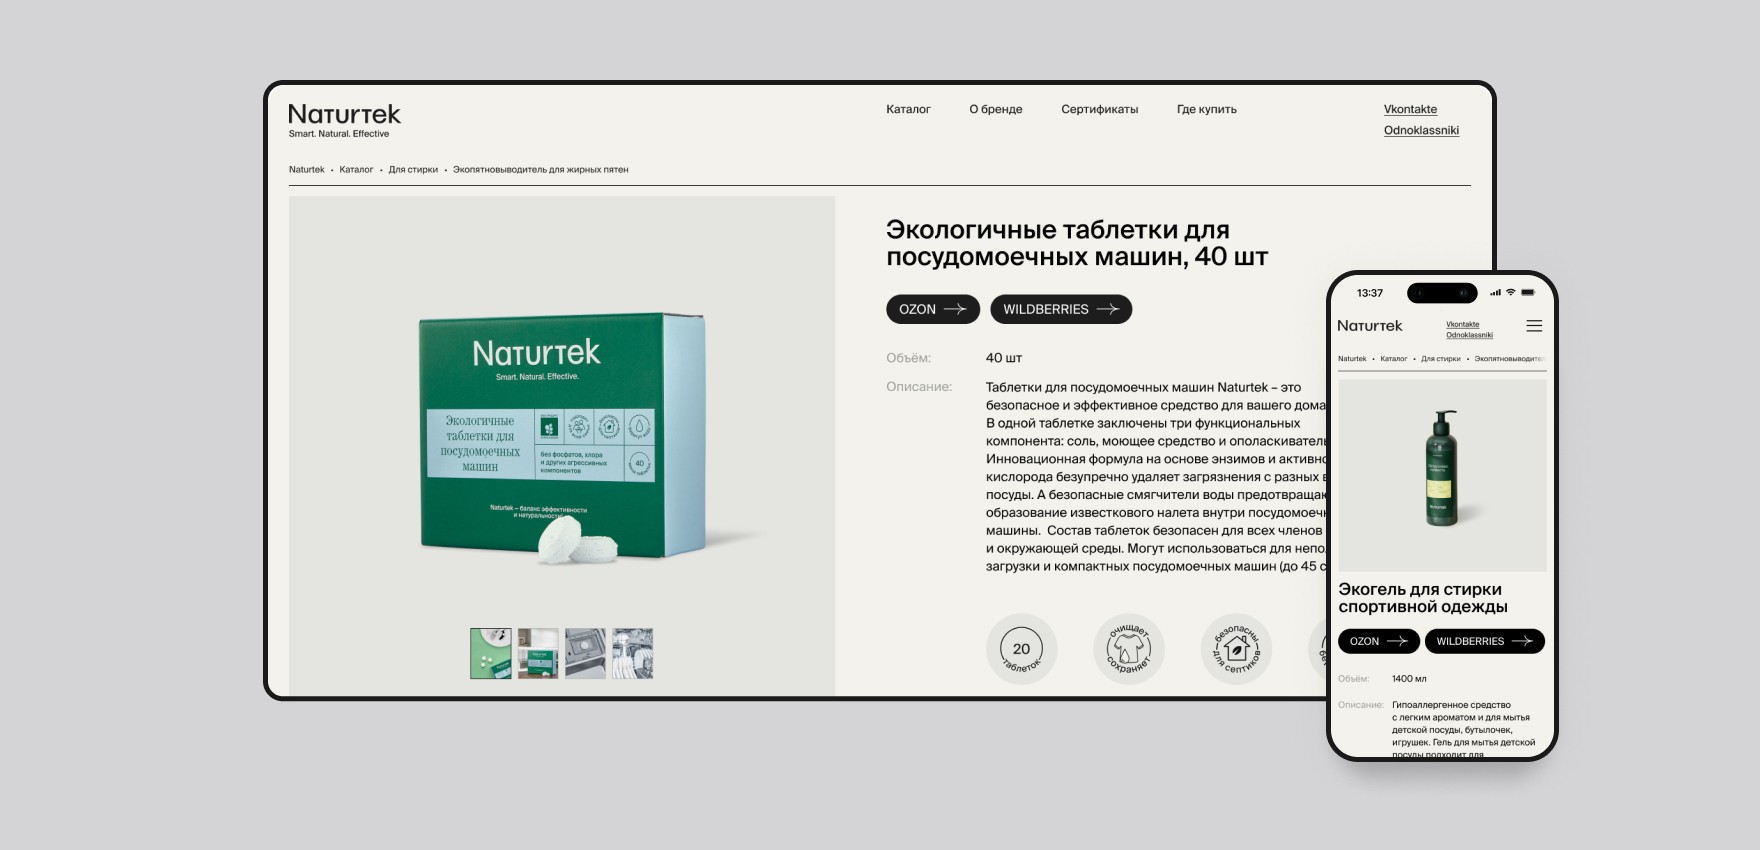Click the Naturtek logo on the desktop site
The height and width of the screenshot is (850, 1760).
[344, 114]
